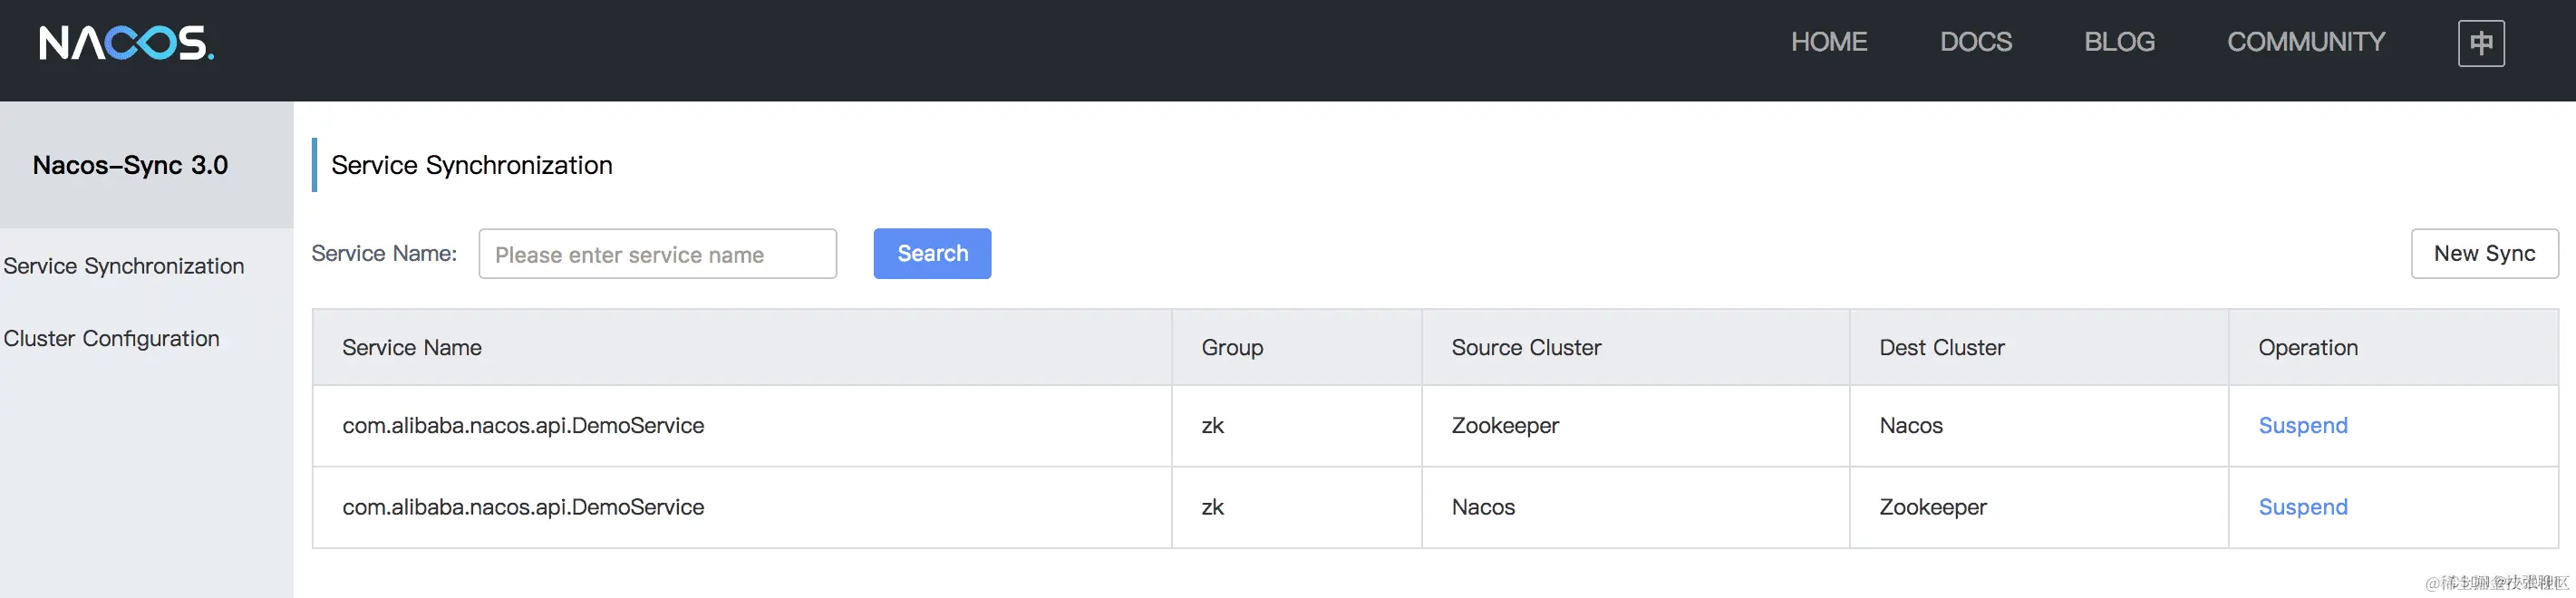The height and width of the screenshot is (598, 2576).
Task: Select first row DemoService name cell
Action: pyautogui.click(x=742, y=426)
